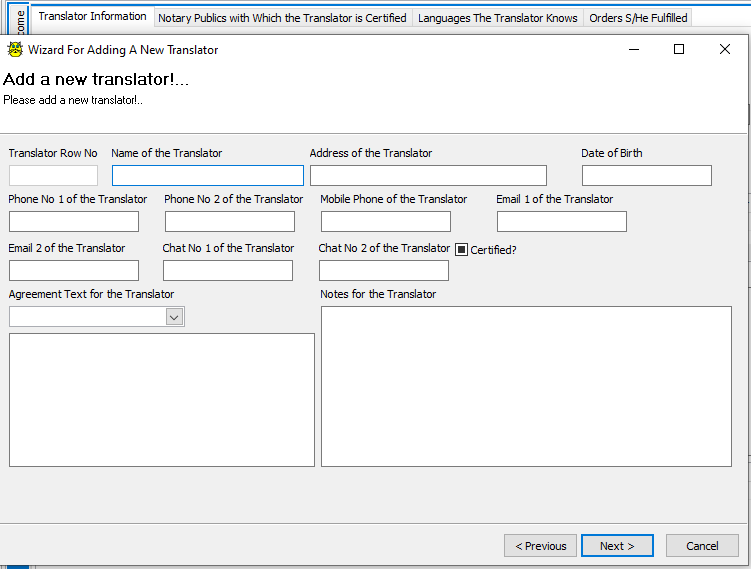Click the Translator Row No field
The height and width of the screenshot is (569, 751).
pyautogui.click(x=53, y=175)
